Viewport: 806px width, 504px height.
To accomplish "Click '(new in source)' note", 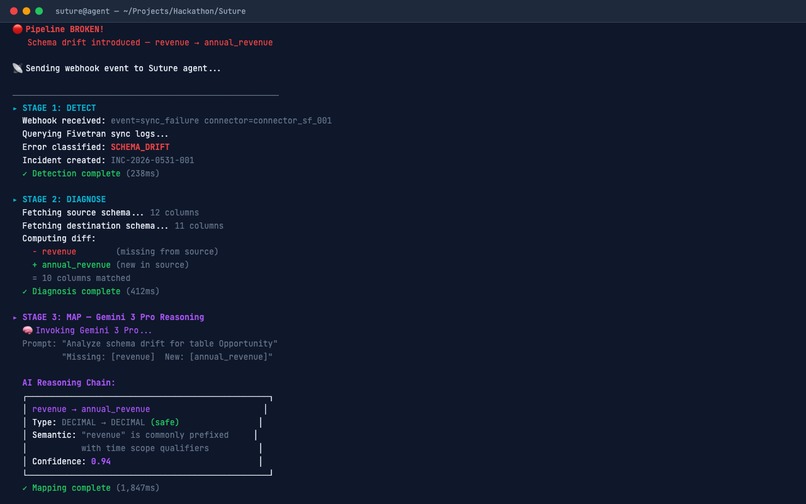I will coord(152,265).
